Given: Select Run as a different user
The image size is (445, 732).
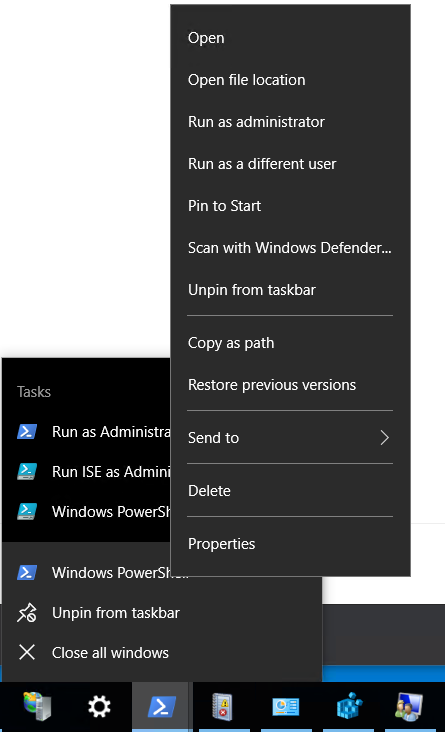Looking at the screenshot, I should (262, 164).
